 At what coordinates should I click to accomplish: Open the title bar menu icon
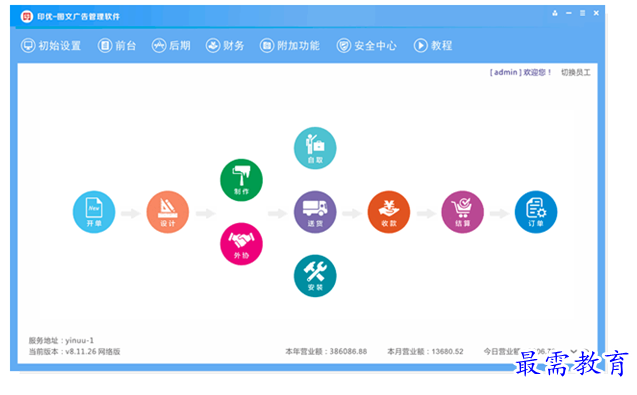click(x=582, y=13)
